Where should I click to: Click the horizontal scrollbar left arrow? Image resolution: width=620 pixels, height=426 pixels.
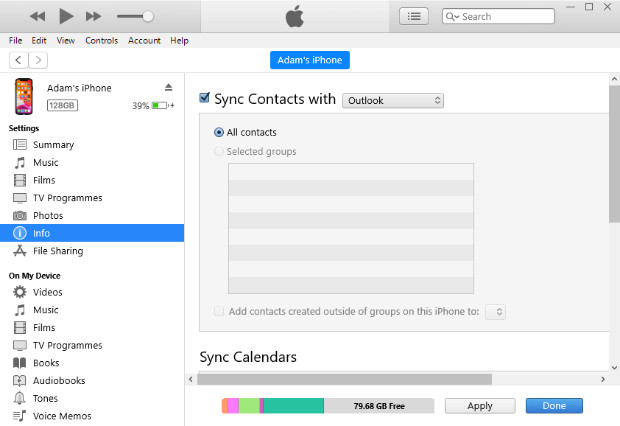pyautogui.click(x=191, y=379)
